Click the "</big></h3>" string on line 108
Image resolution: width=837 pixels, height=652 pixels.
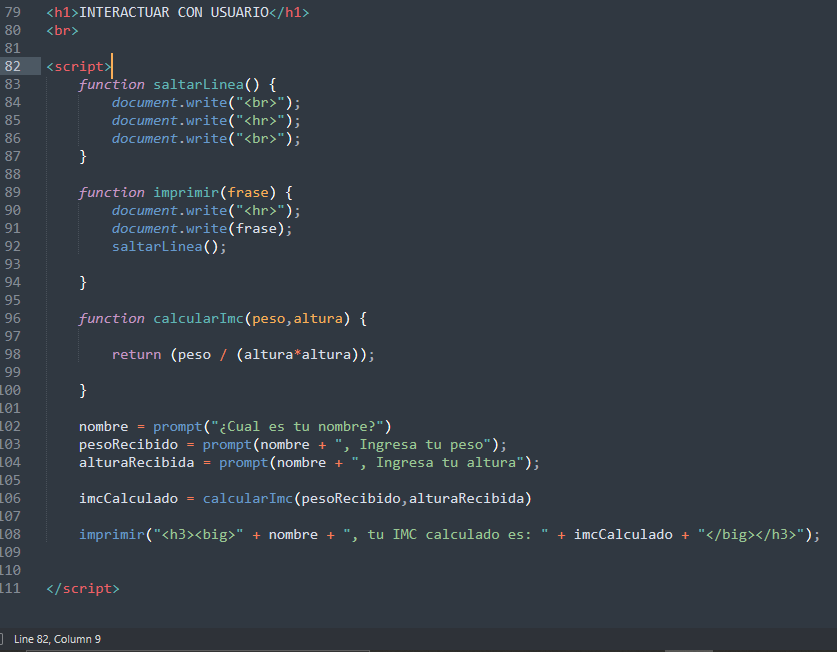tap(751, 535)
